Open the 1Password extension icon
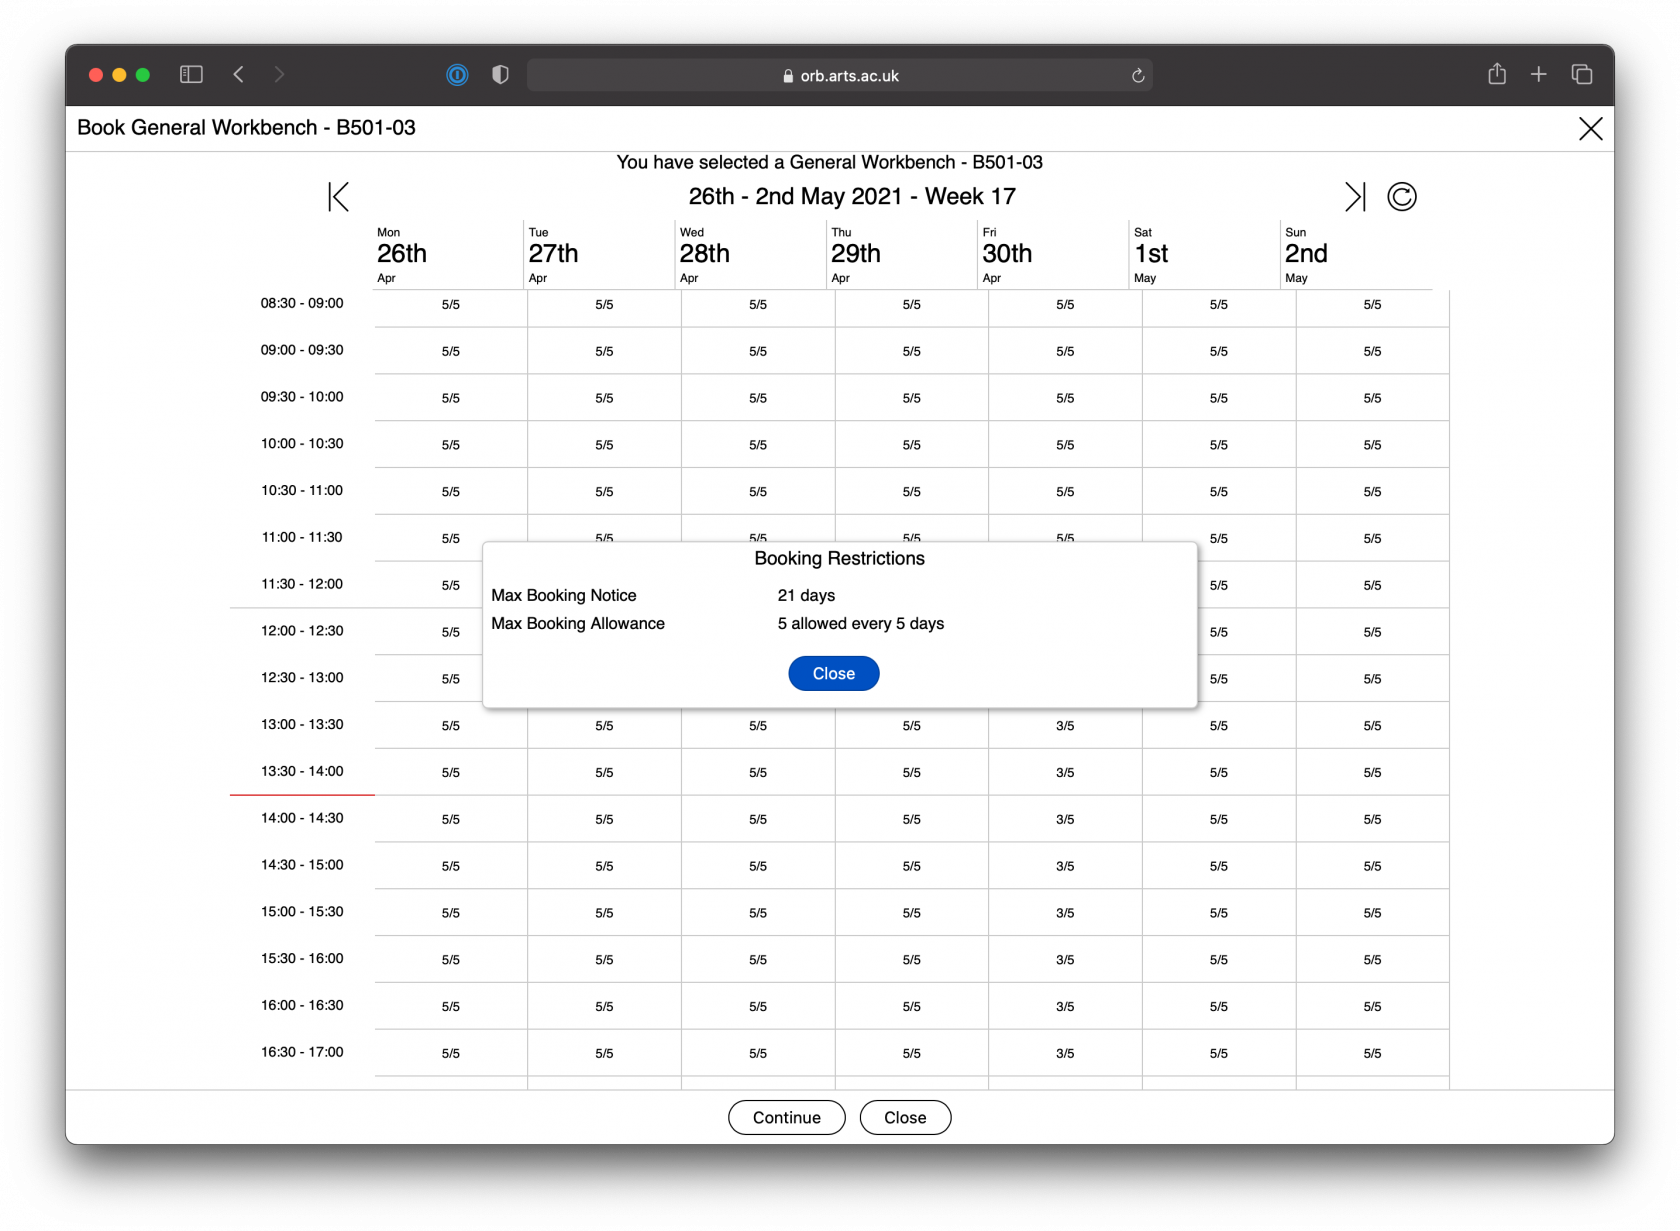 pos(457,75)
